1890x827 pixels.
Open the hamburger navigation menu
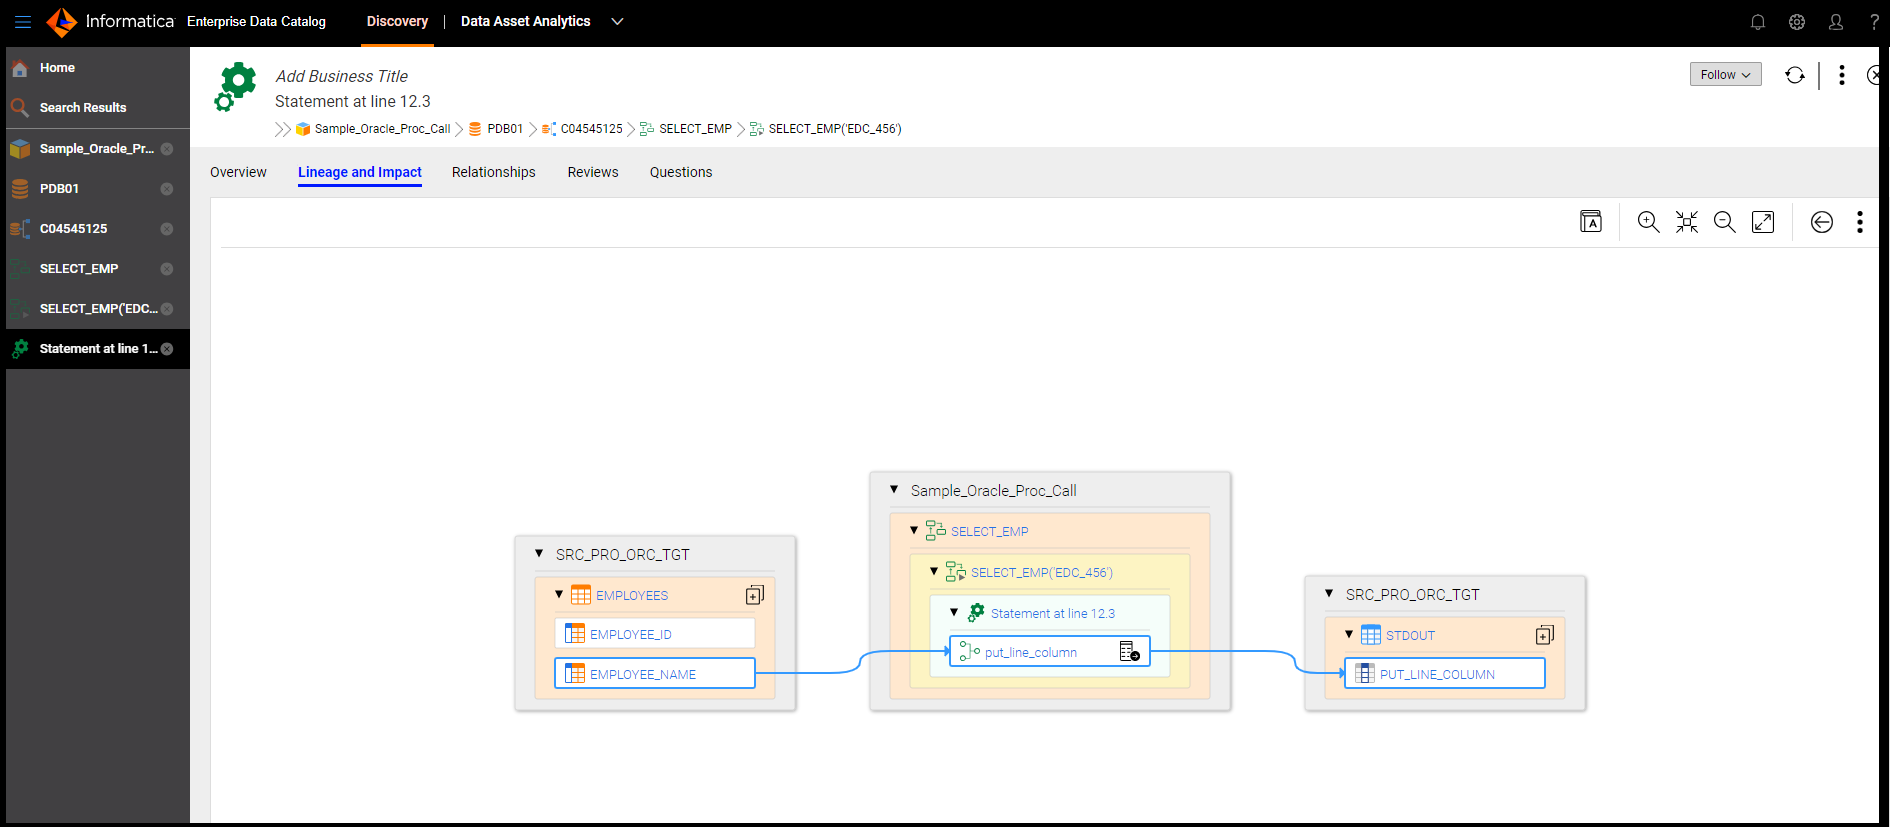point(22,21)
